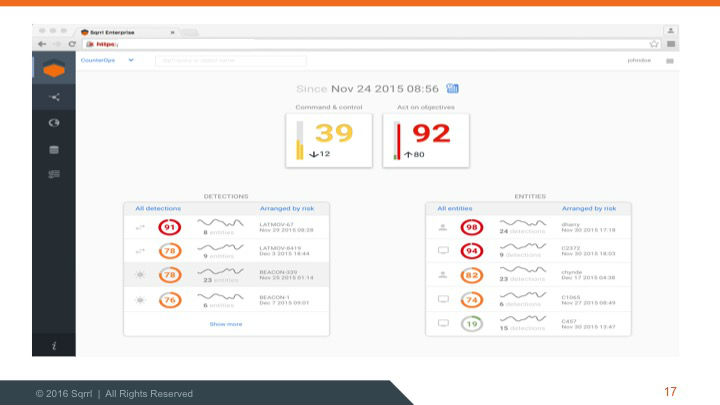Click computer icon in C2372 row

tap(443, 251)
